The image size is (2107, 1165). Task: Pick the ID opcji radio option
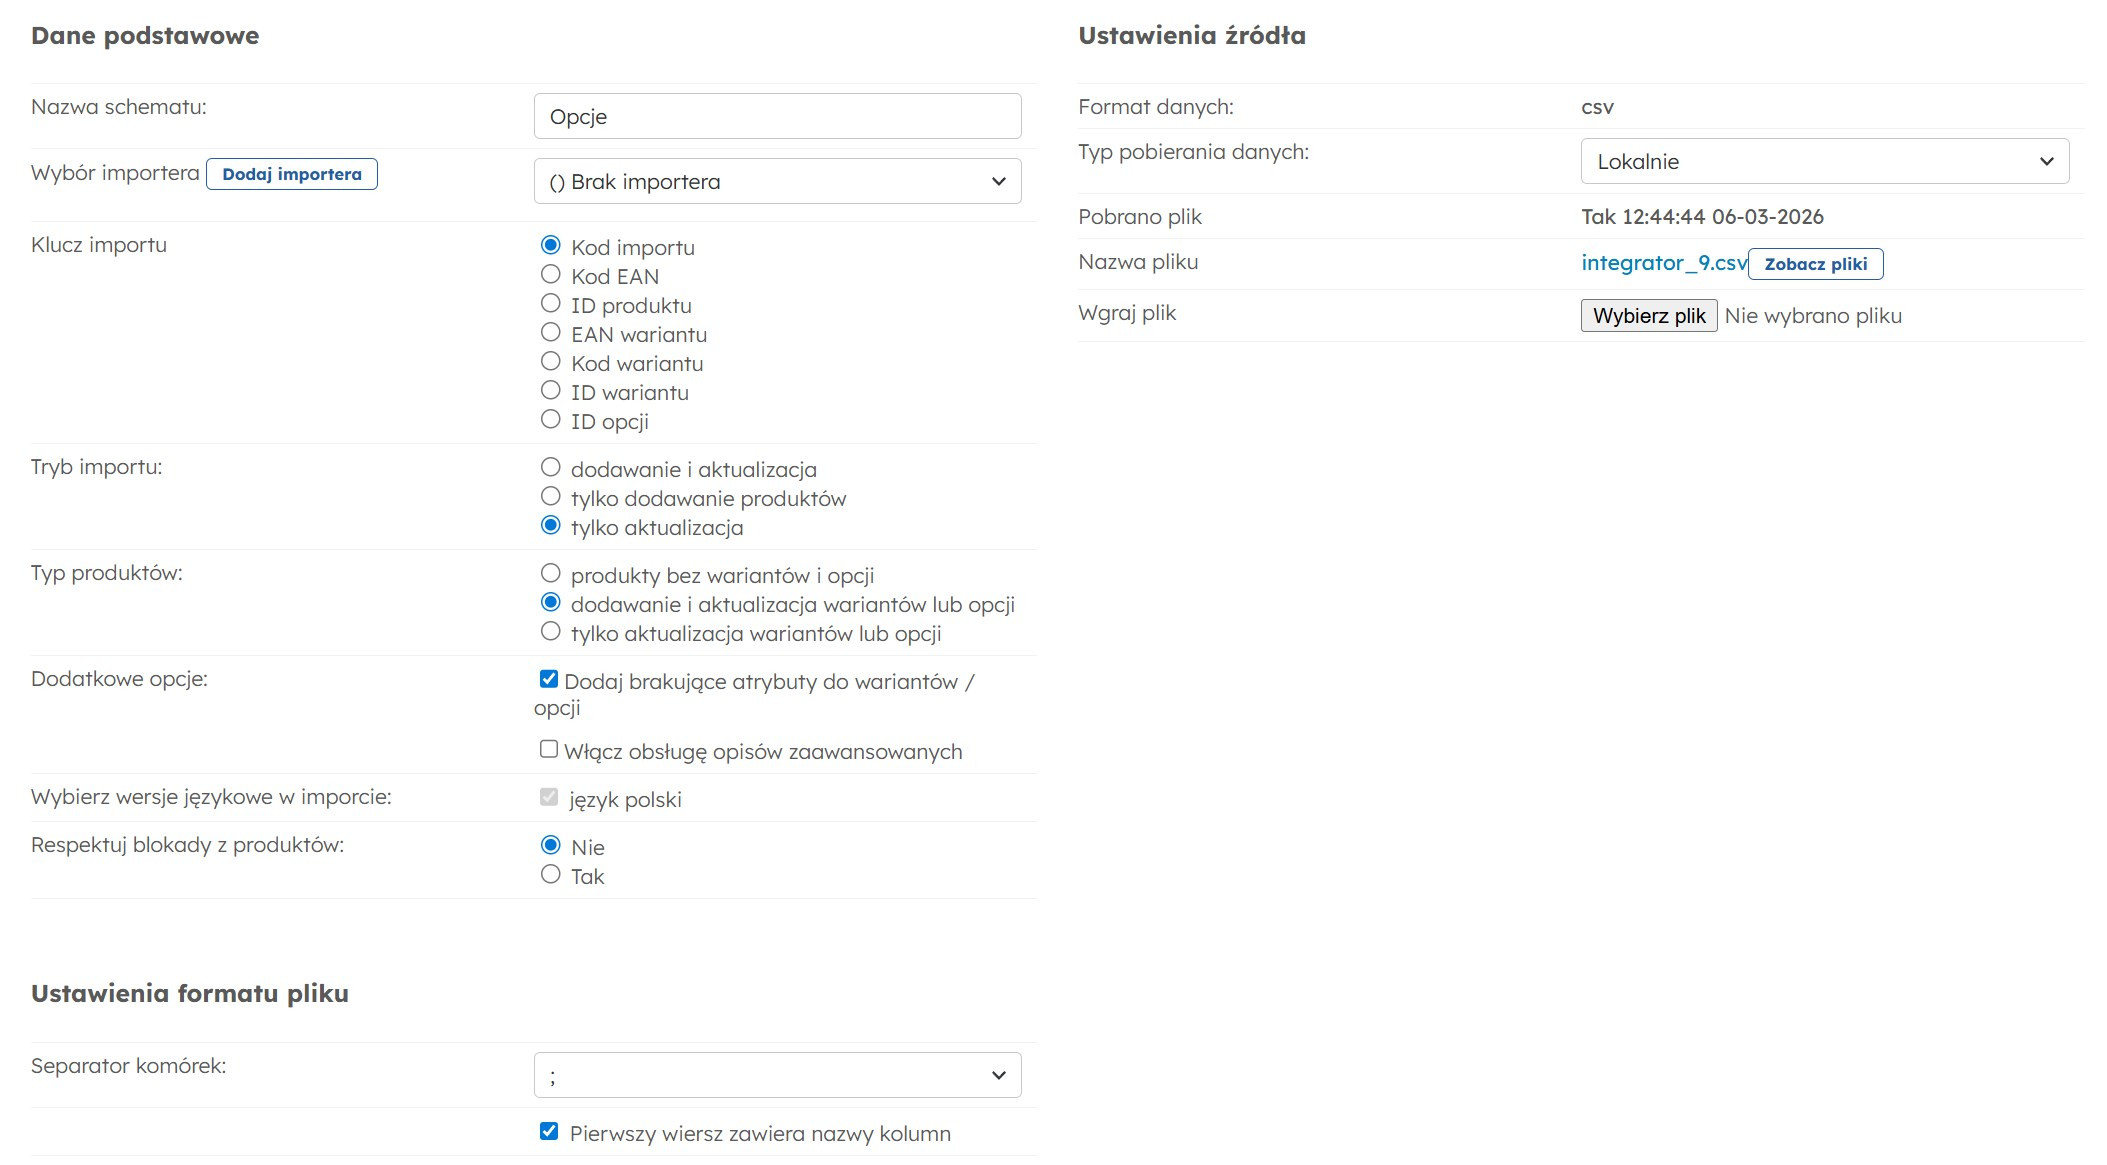[550, 419]
